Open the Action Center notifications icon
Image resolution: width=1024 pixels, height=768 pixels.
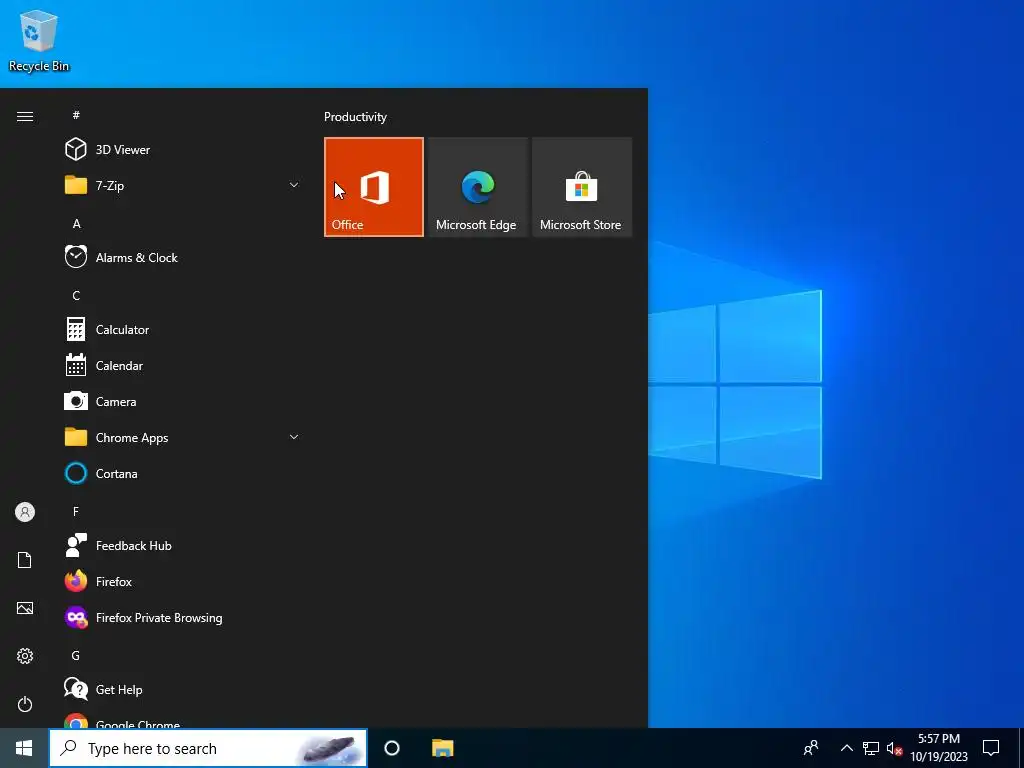click(991, 748)
